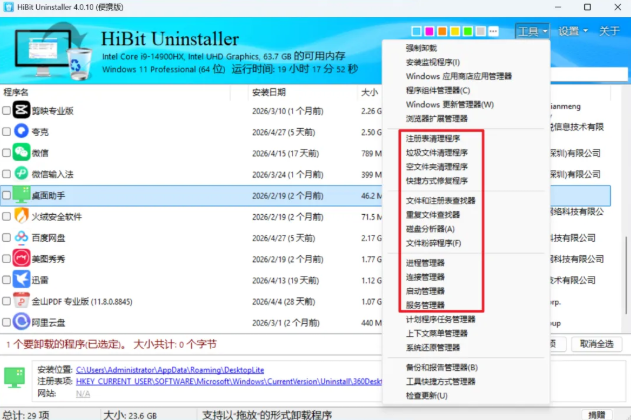Click the HiBit Uninstaller monitor and recycle bin logo
The image size is (631, 420).
click(53, 50)
